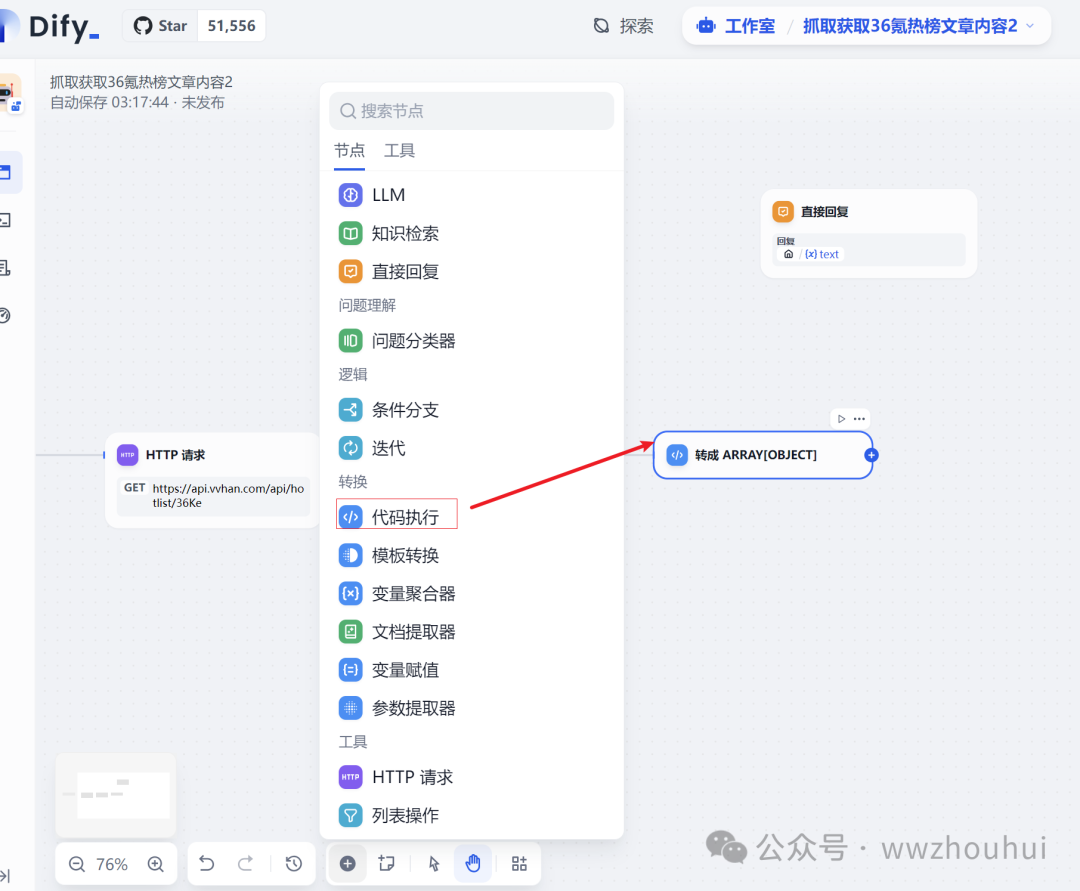Image resolution: width=1080 pixels, height=891 pixels.
Task: Click the canvas minimap thumbnail
Action: pos(116,795)
